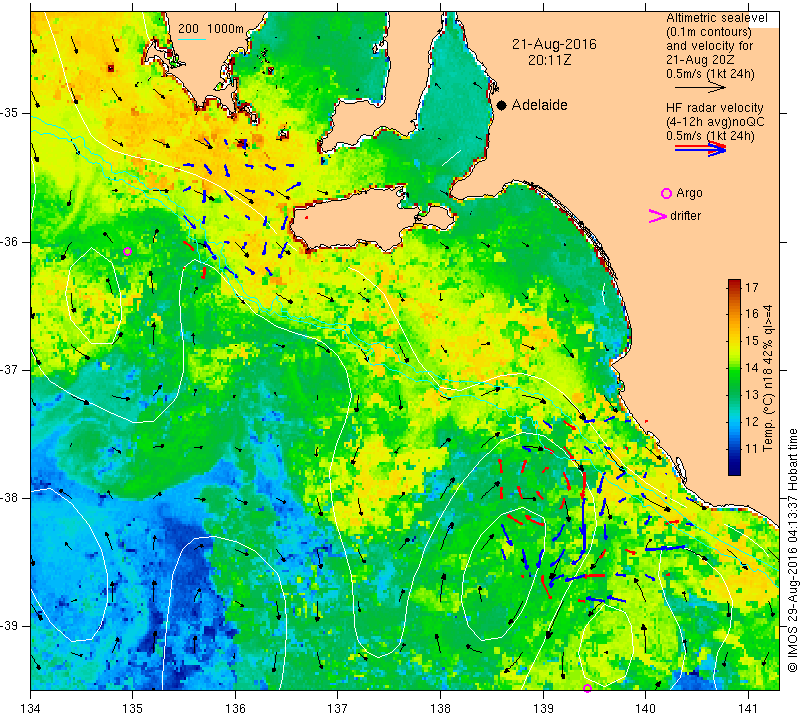Click the Argo float marker at bottom near 139.4
Screen dimensions: 800x720
(x=587, y=688)
